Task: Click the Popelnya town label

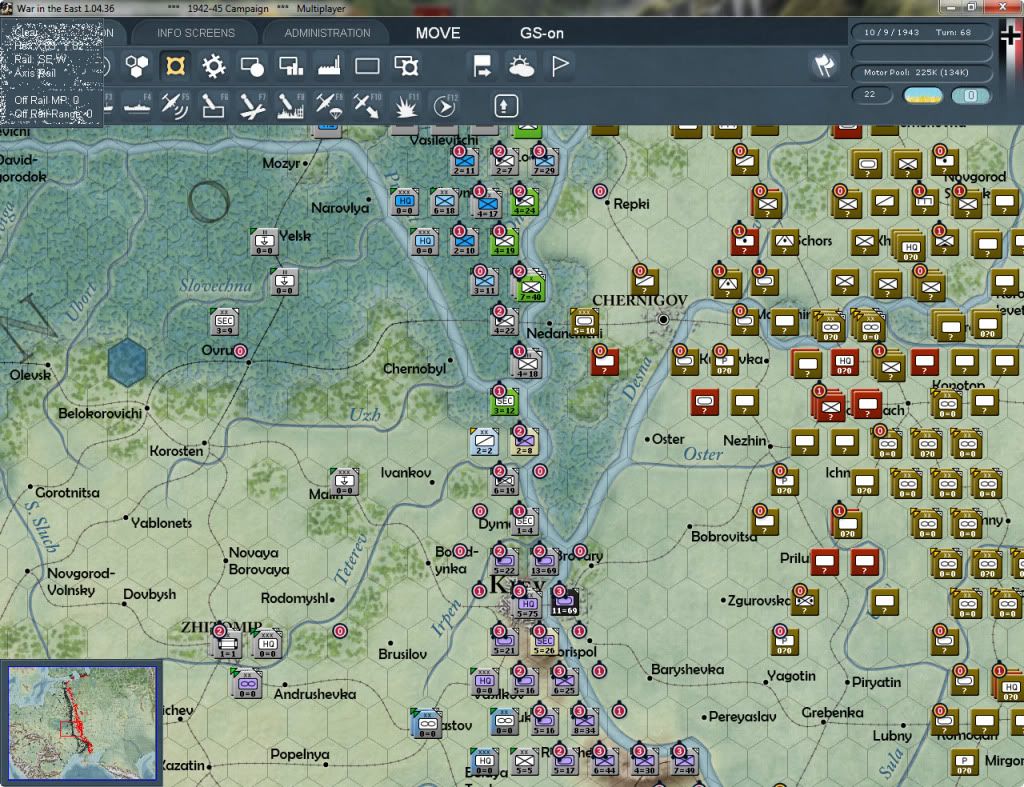Action: (300, 754)
